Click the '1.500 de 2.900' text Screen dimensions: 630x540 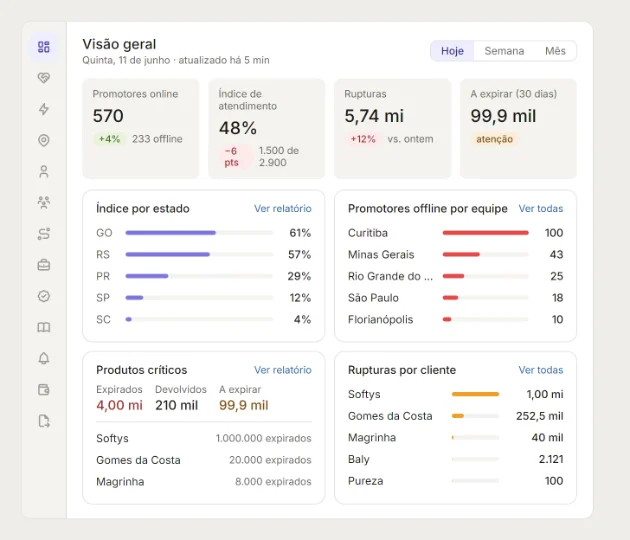click(278, 157)
